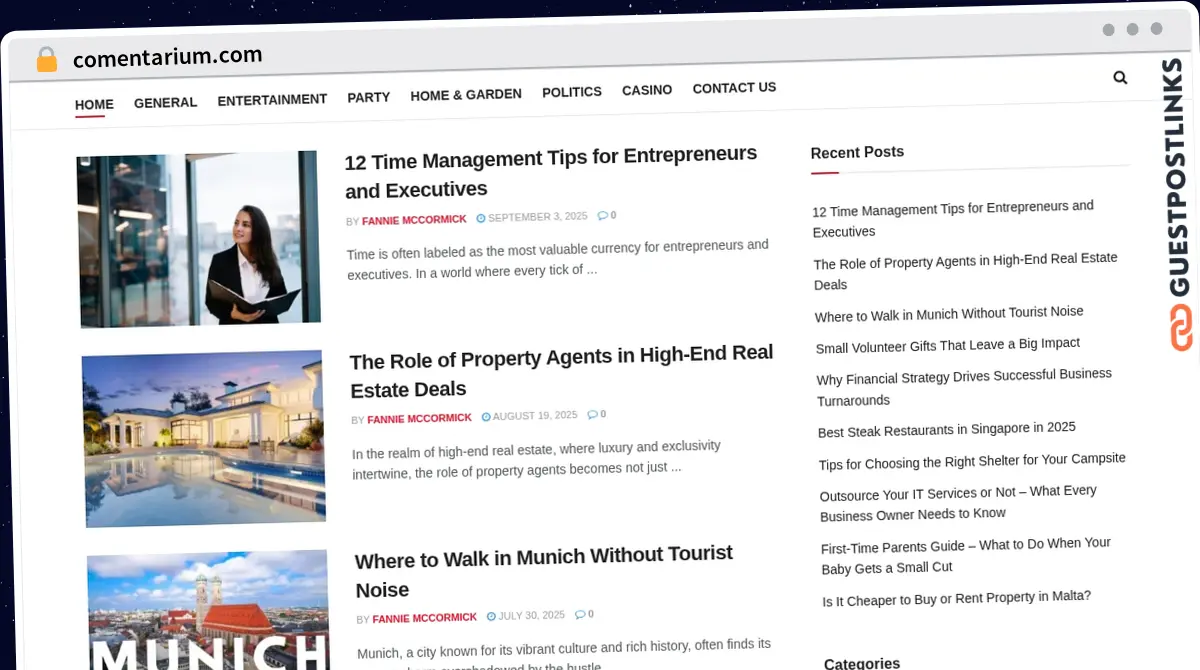Open the HOME menu item
Image resolution: width=1200 pixels, height=670 pixels.
[94, 104]
